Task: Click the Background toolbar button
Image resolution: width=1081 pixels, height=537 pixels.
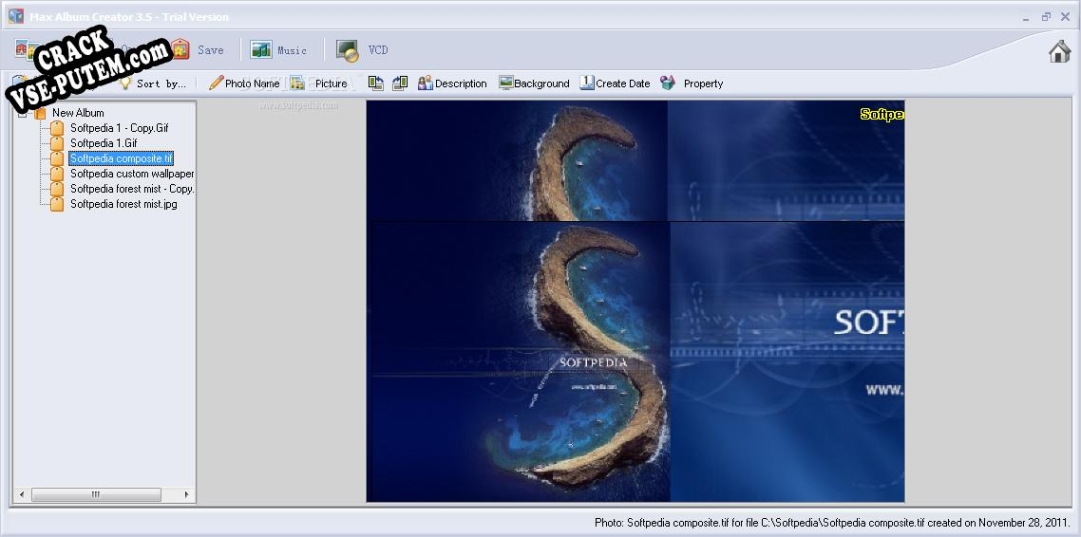Action: (534, 84)
